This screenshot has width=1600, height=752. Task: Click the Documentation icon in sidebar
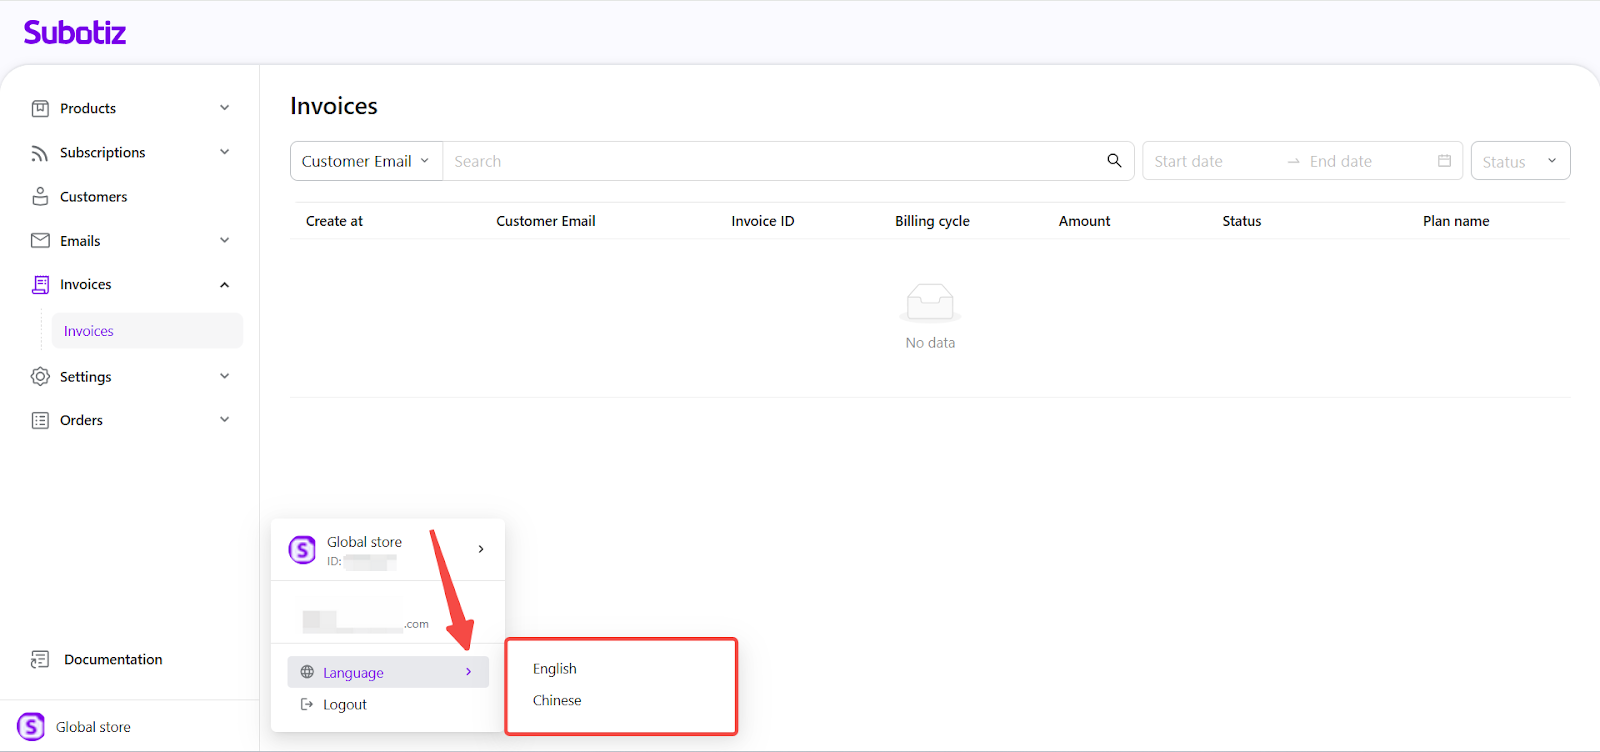[40, 660]
